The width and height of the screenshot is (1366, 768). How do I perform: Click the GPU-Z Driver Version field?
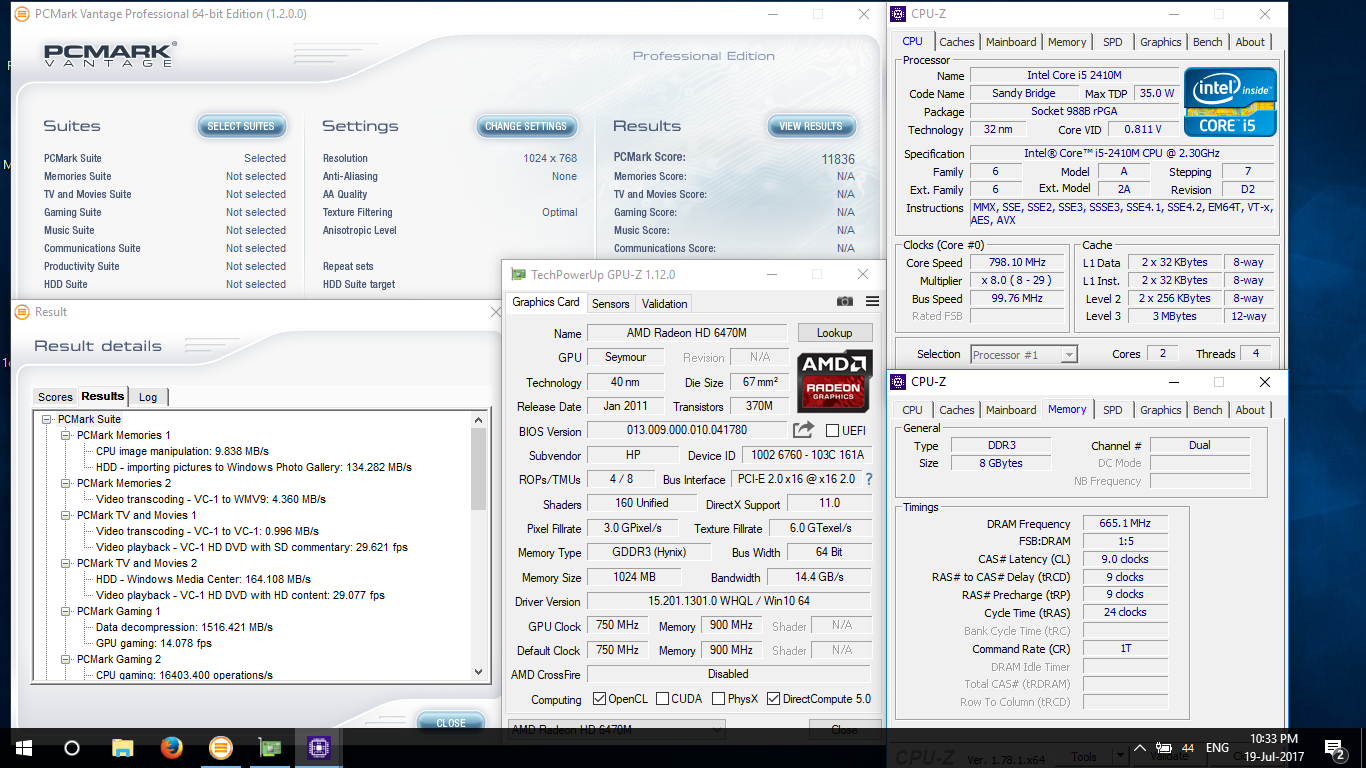[x=729, y=602]
